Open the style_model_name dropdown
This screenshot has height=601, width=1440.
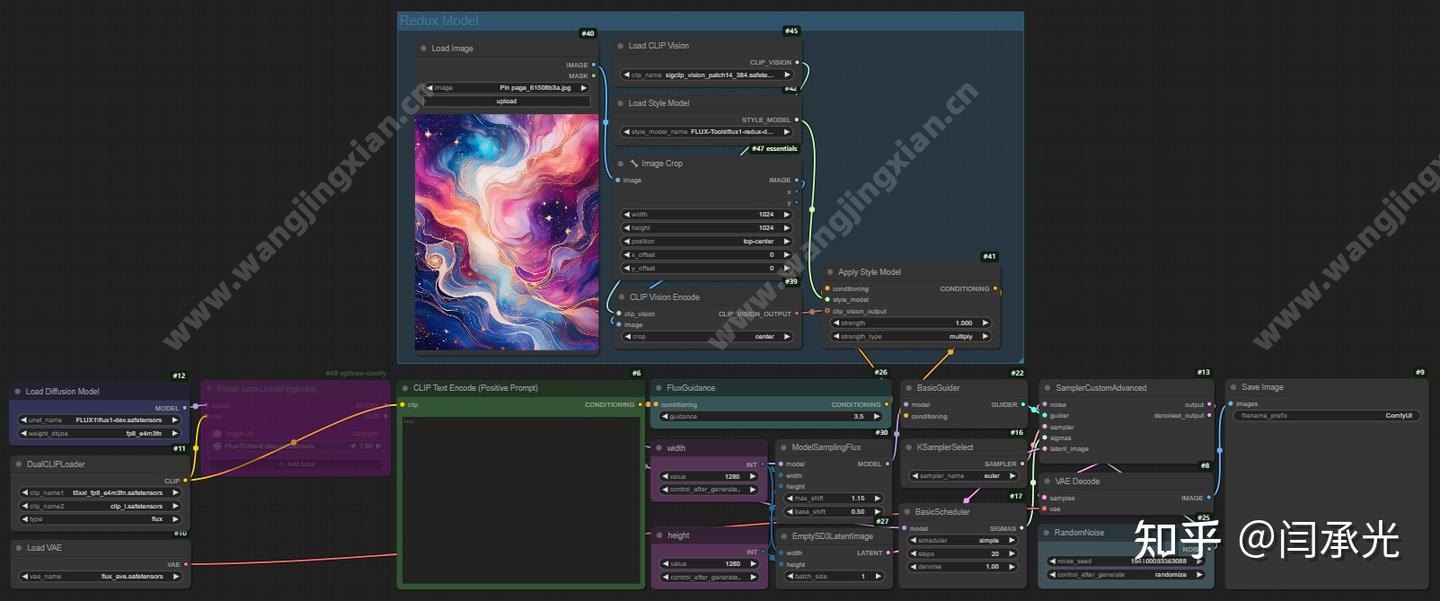pyautogui.click(x=708, y=132)
